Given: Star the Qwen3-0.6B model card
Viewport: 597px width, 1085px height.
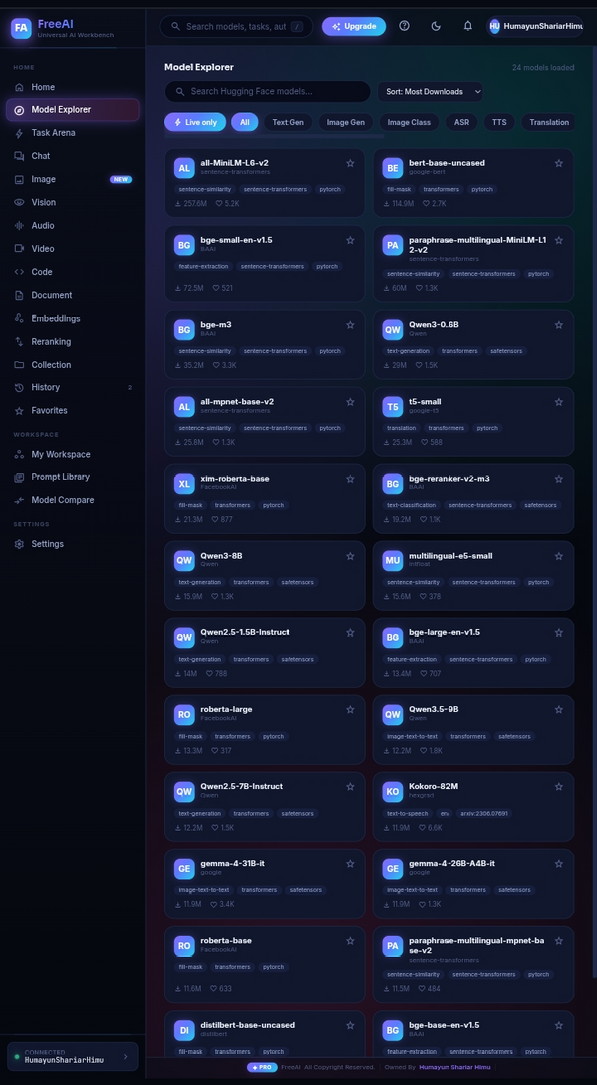Looking at the screenshot, I should click(x=559, y=325).
